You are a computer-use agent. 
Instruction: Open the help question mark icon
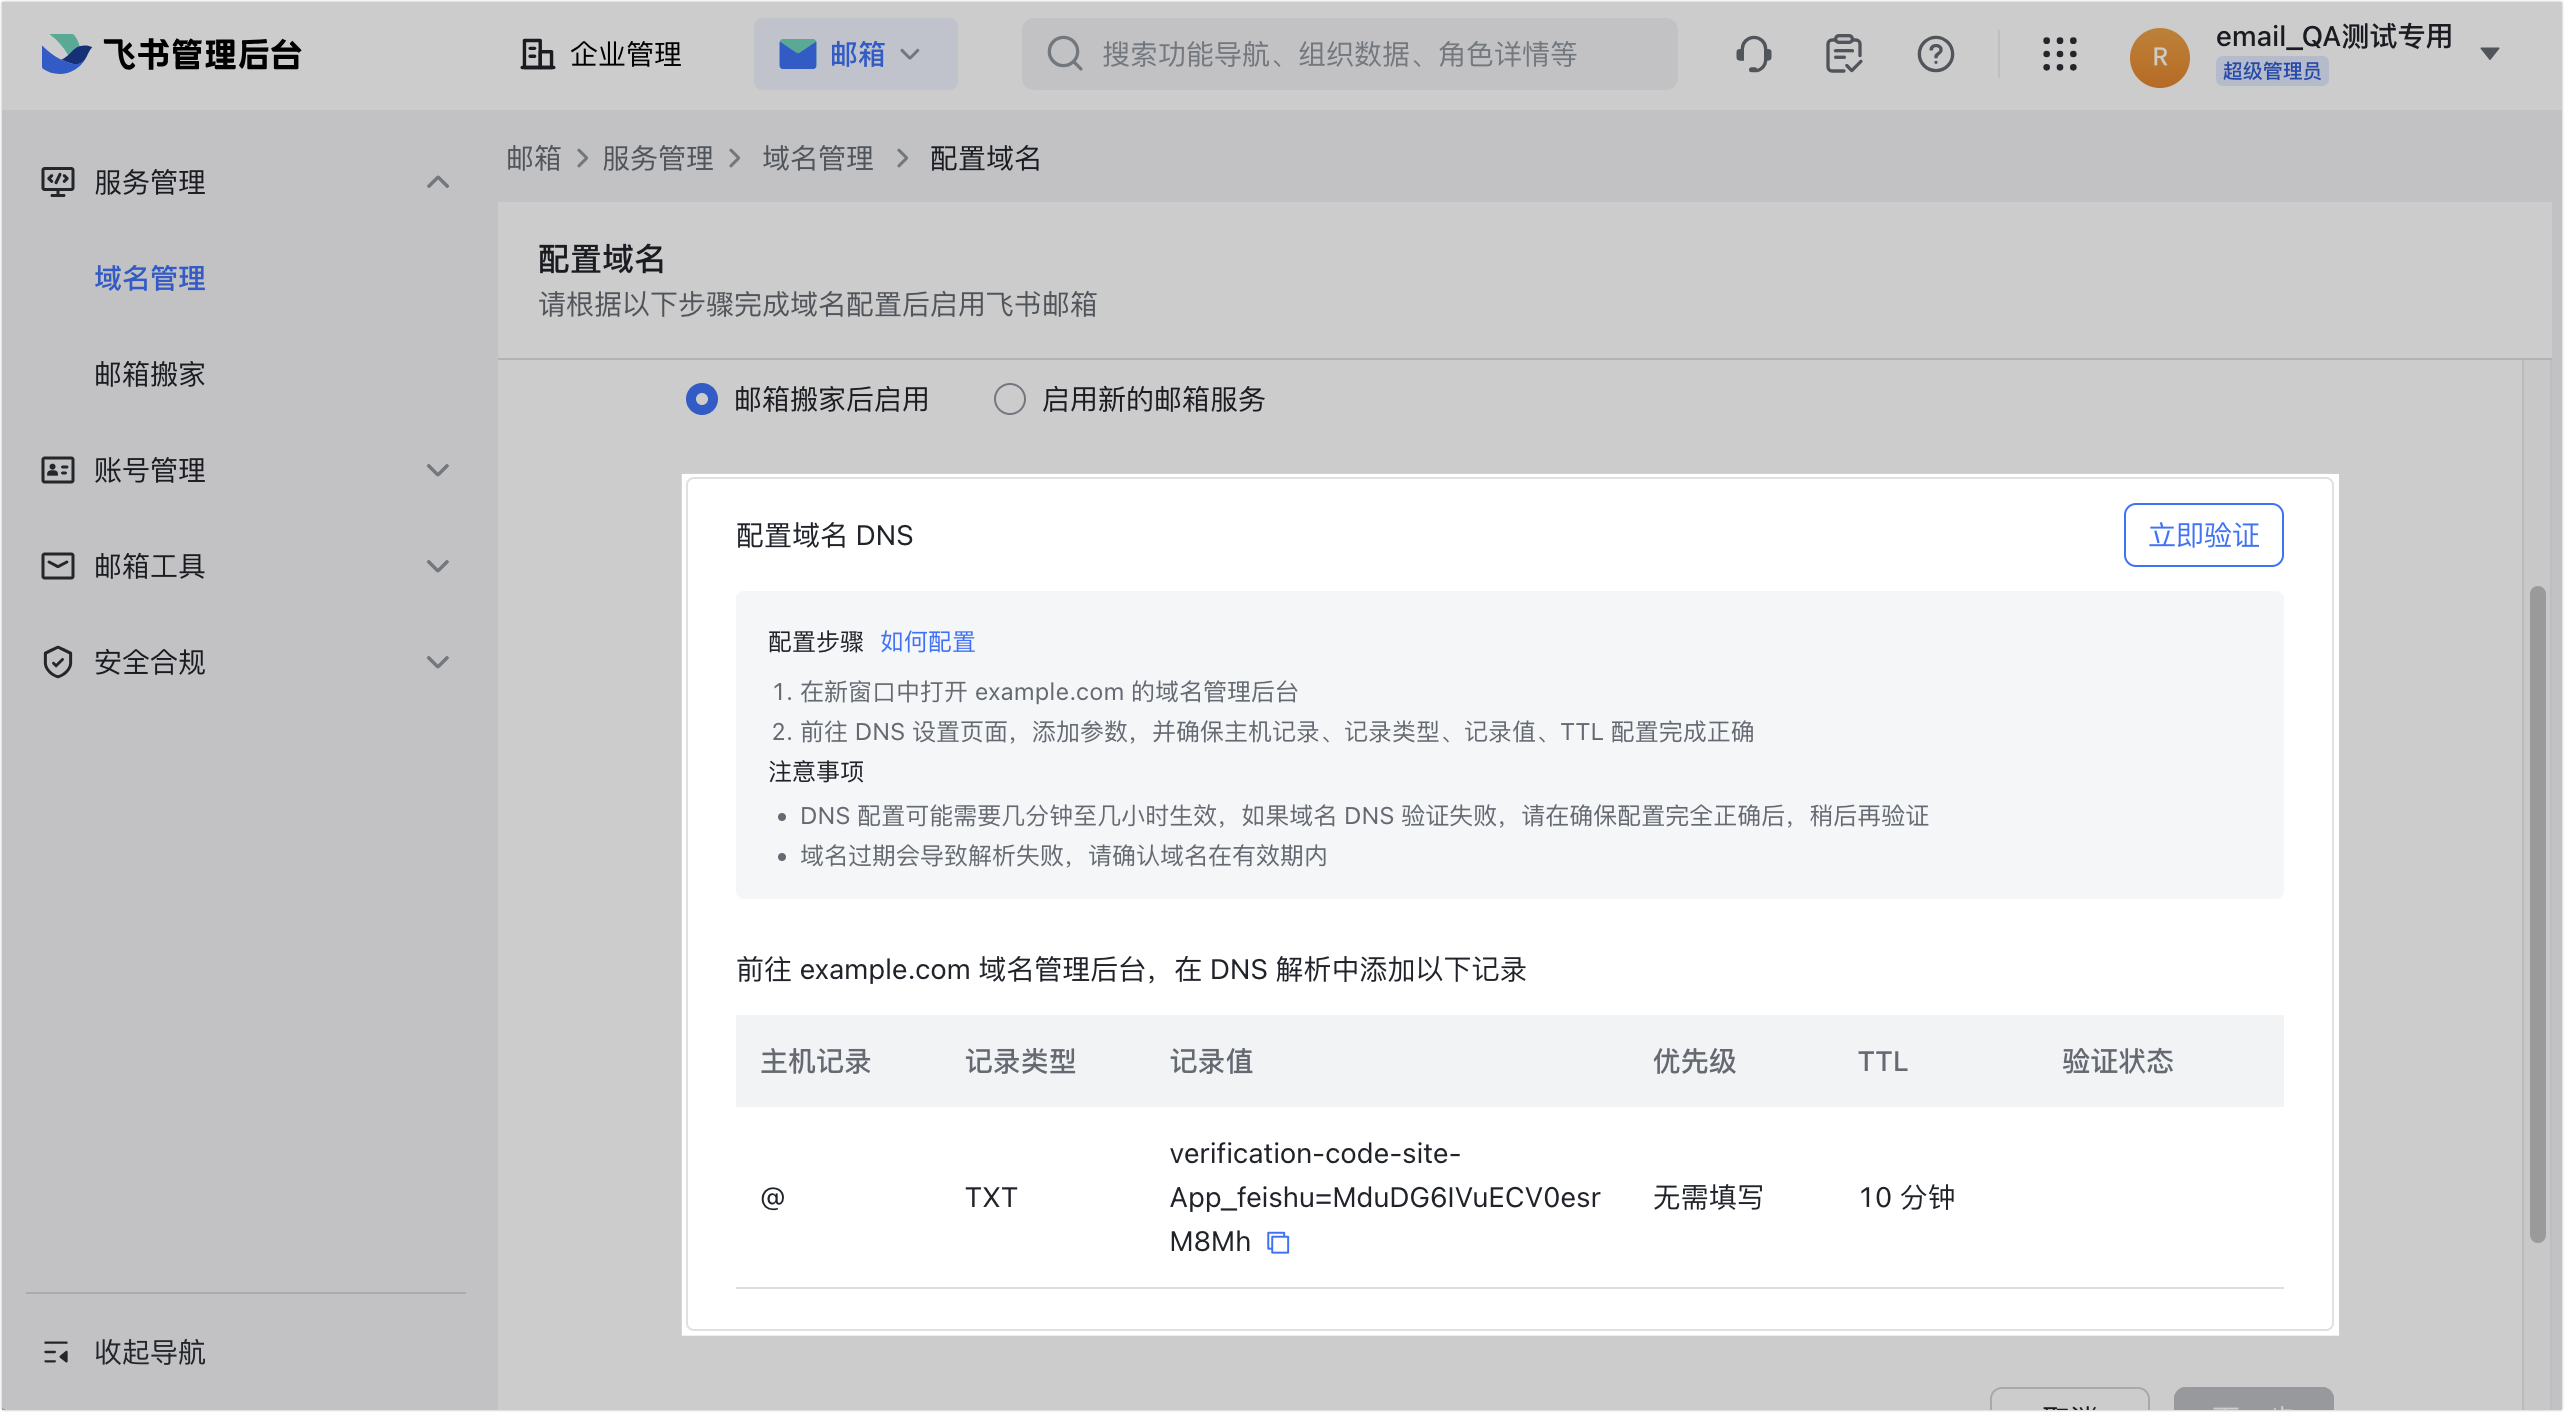1935,54
